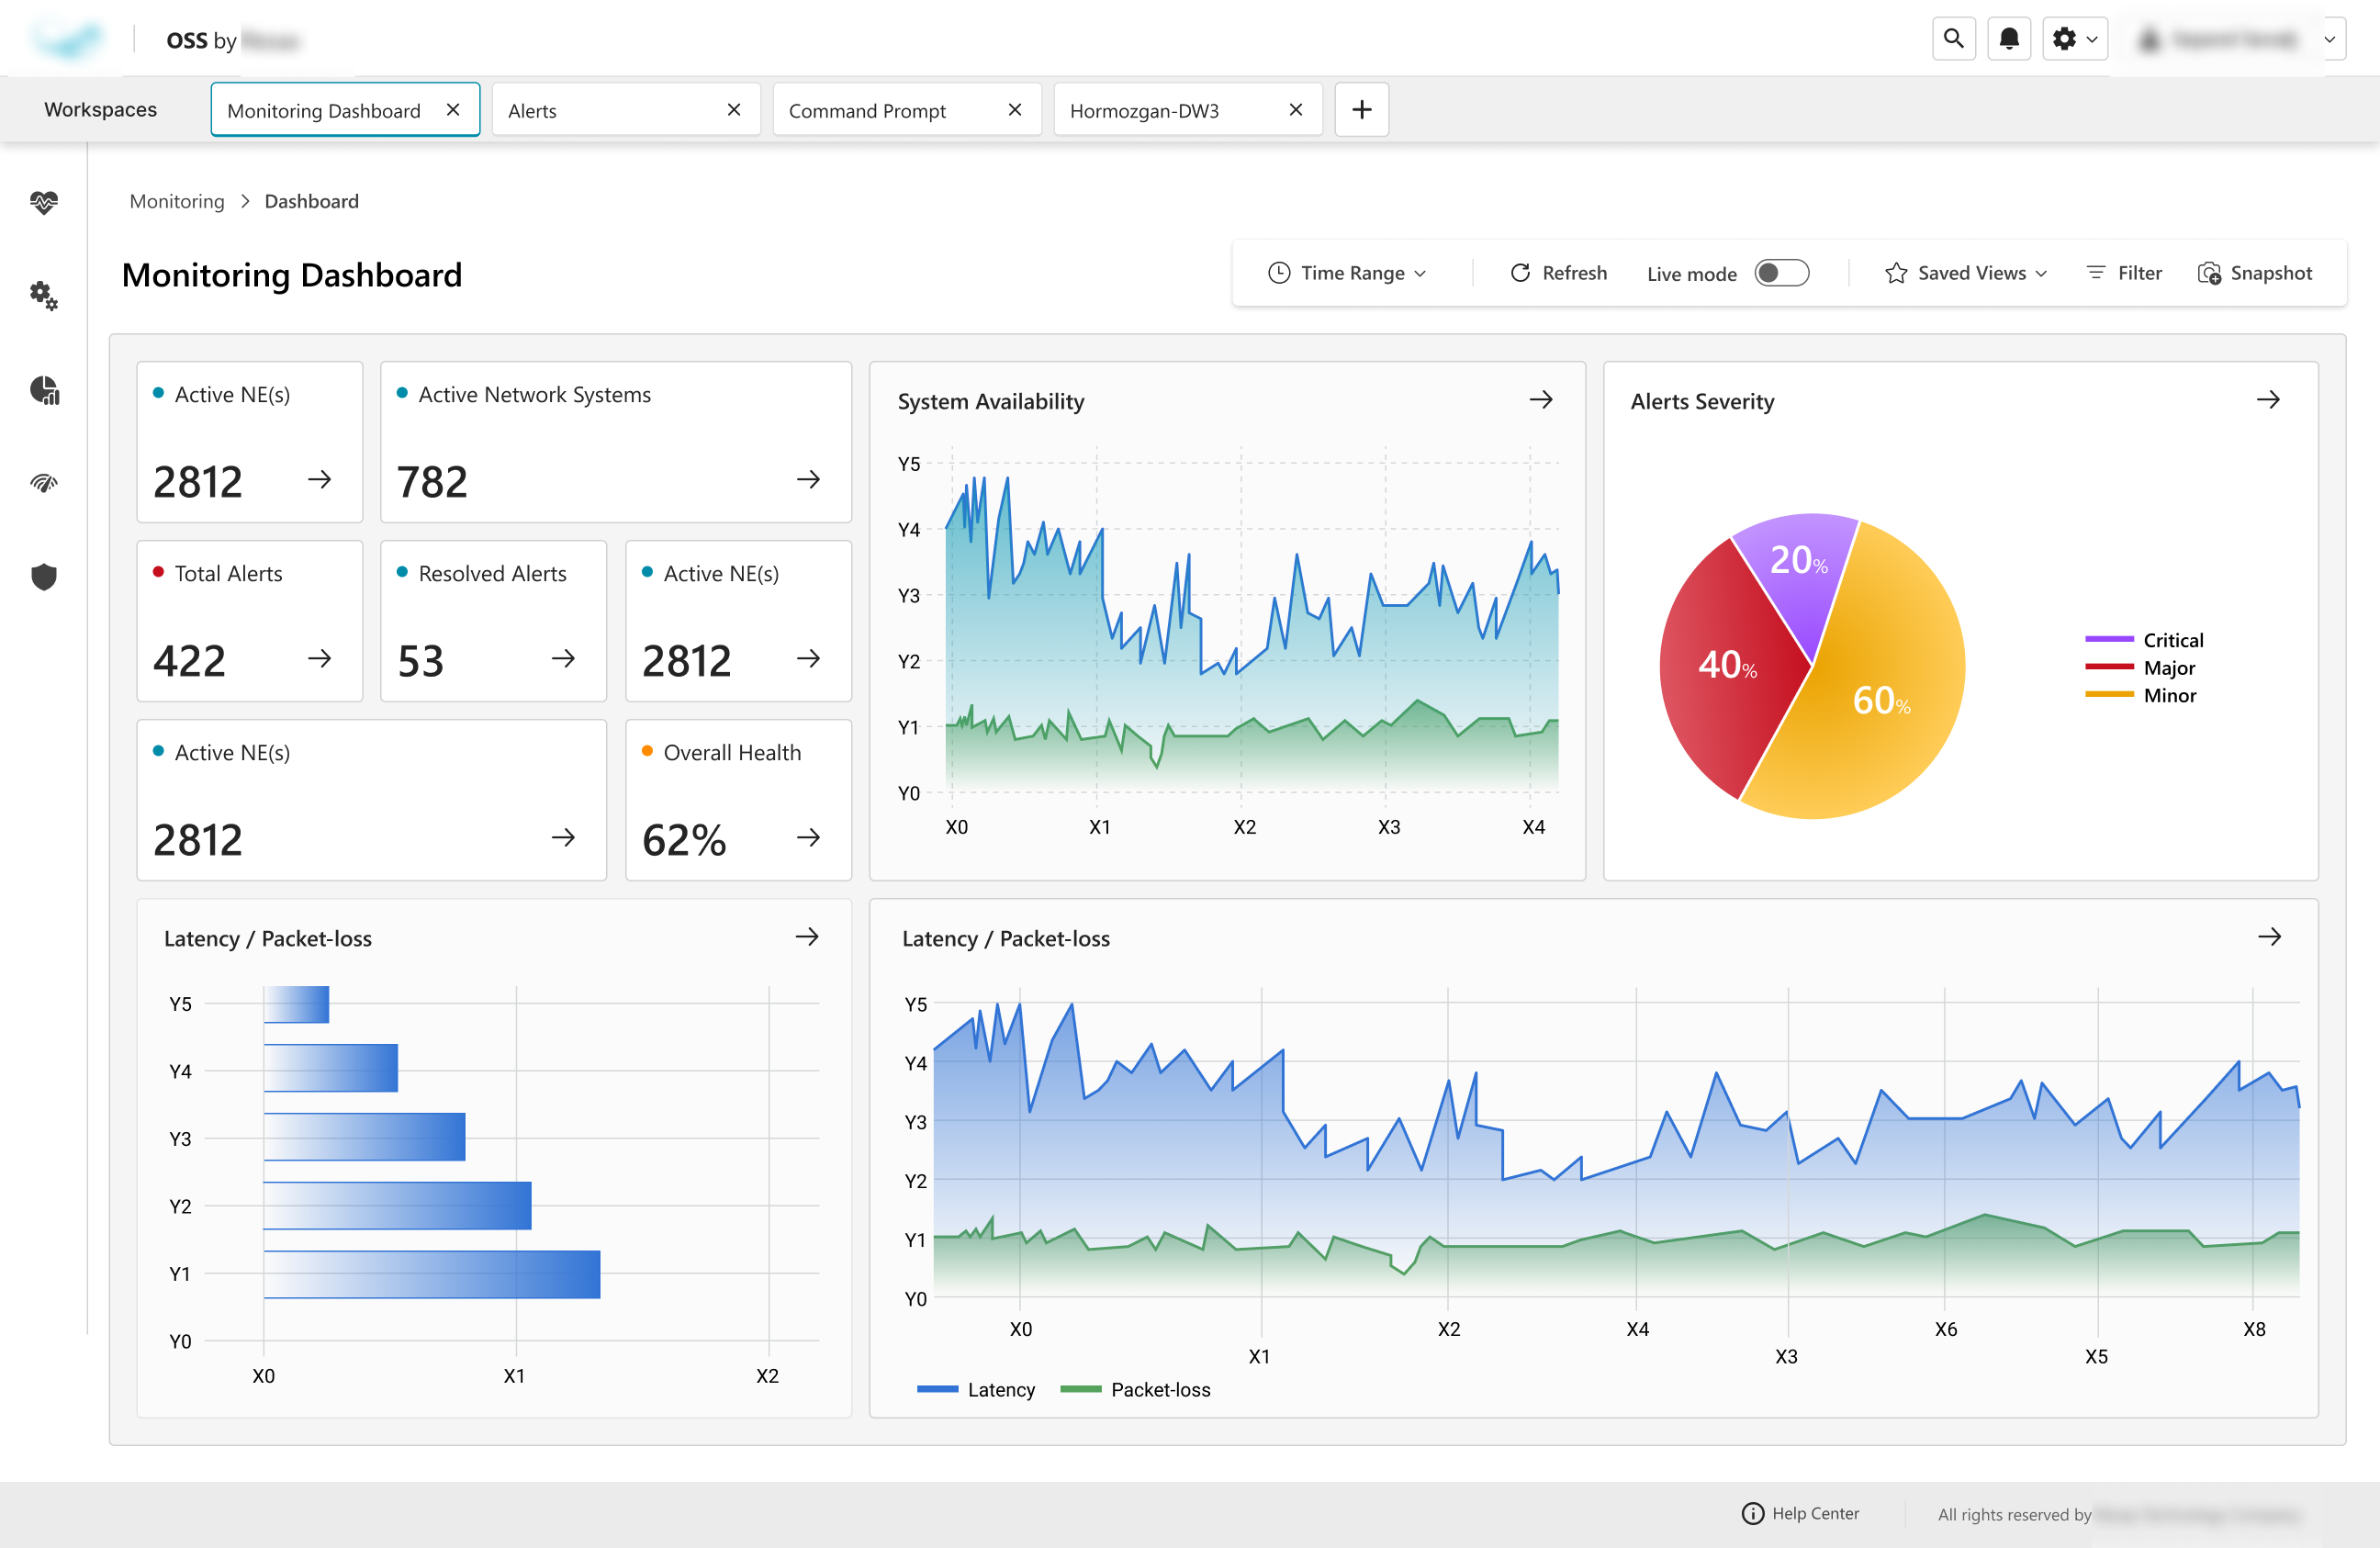Open the System Availability details arrow

coord(1541,400)
